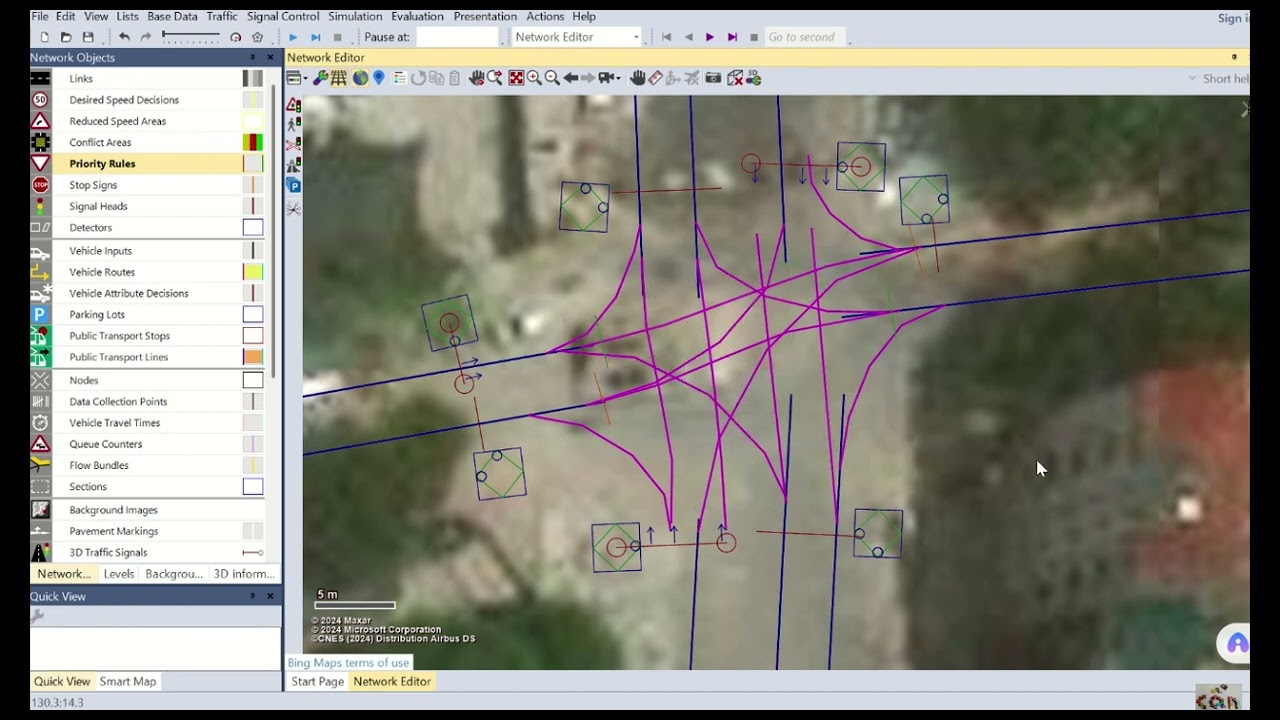This screenshot has height=720, width=1280.
Task: Toggle Sections visibility box
Action: click(253, 487)
